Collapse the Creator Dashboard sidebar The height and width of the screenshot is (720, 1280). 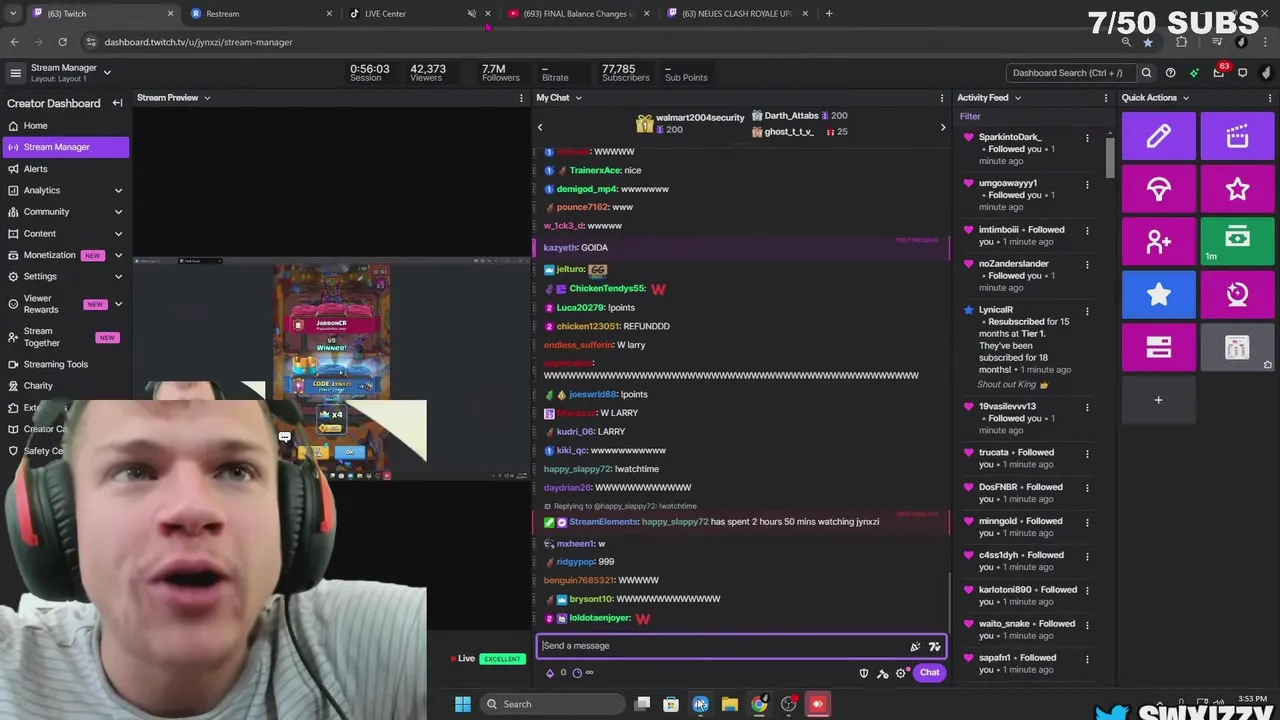pos(117,103)
